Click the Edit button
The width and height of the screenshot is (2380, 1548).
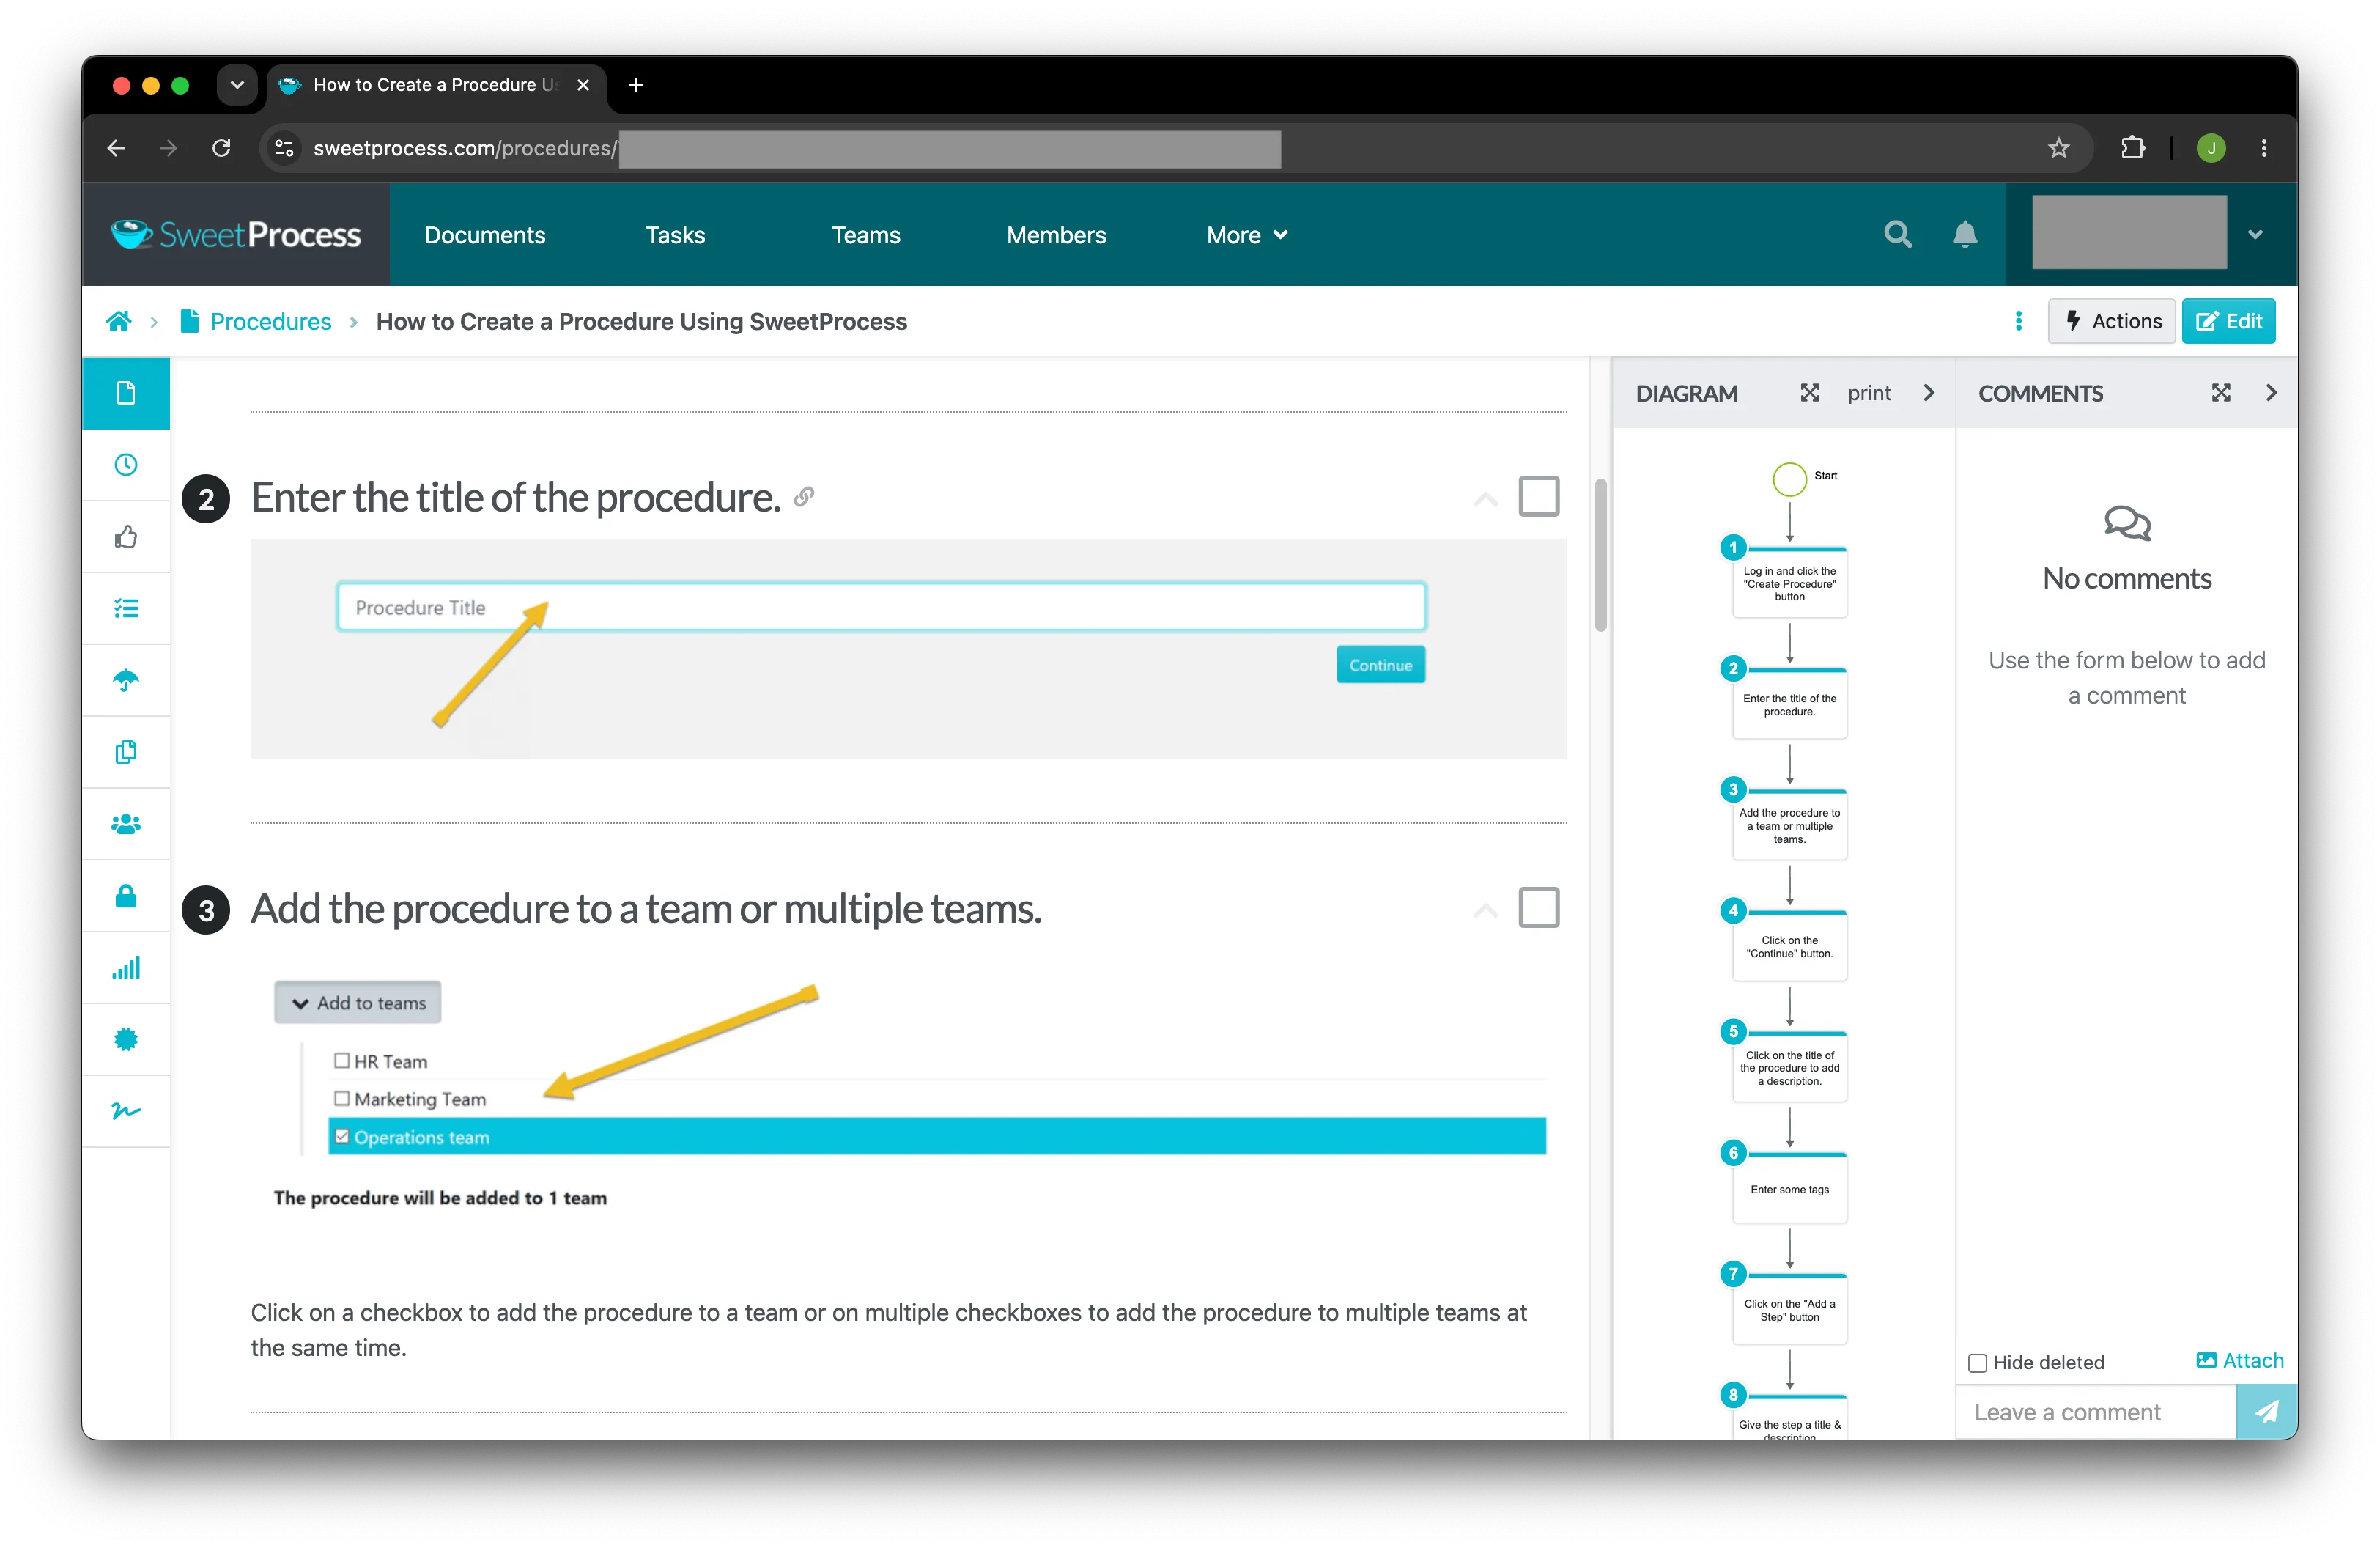pyautogui.click(x=2228, y=321)
